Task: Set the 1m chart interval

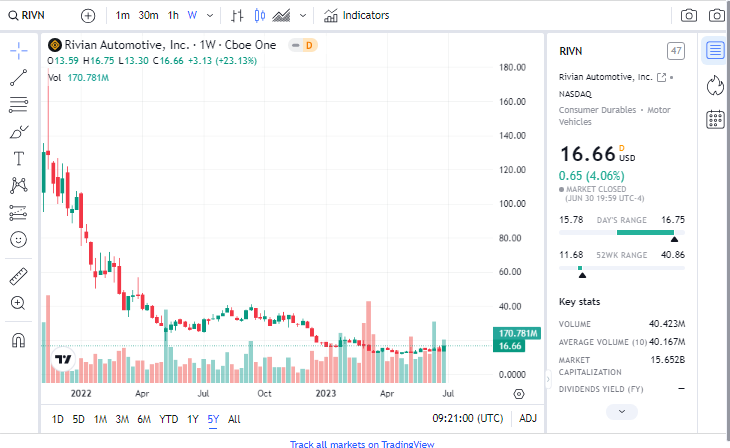Action: click(x=122, y=15)
